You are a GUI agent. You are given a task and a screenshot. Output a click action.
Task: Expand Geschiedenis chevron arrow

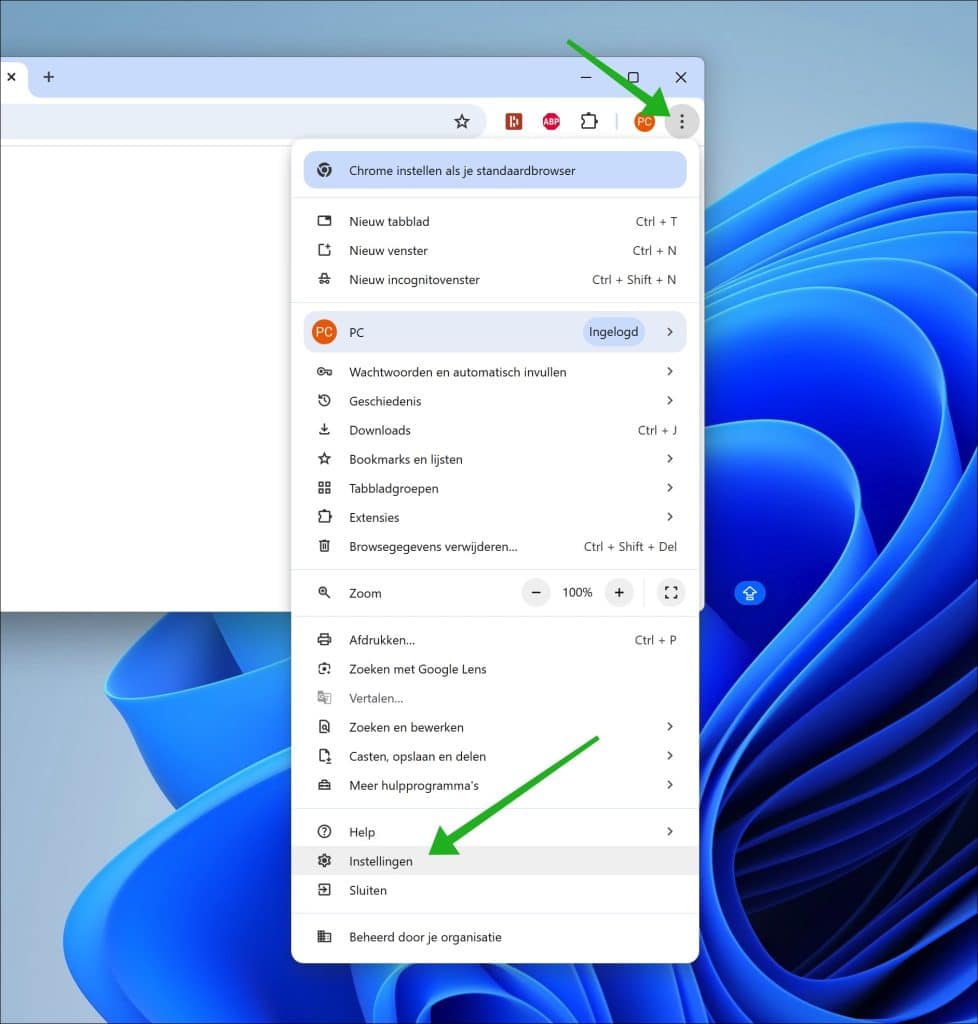tap(670, 400)
